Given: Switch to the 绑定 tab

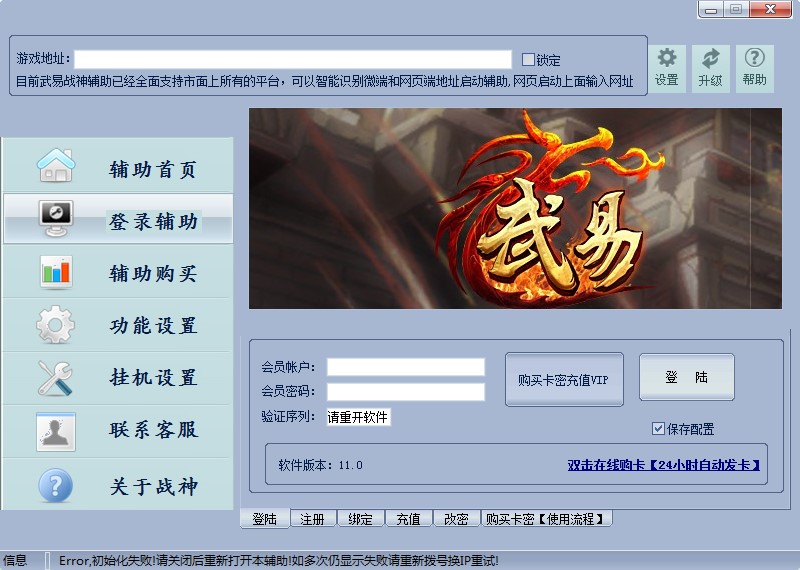Looking at the screenshot, I should coord(361,519).
